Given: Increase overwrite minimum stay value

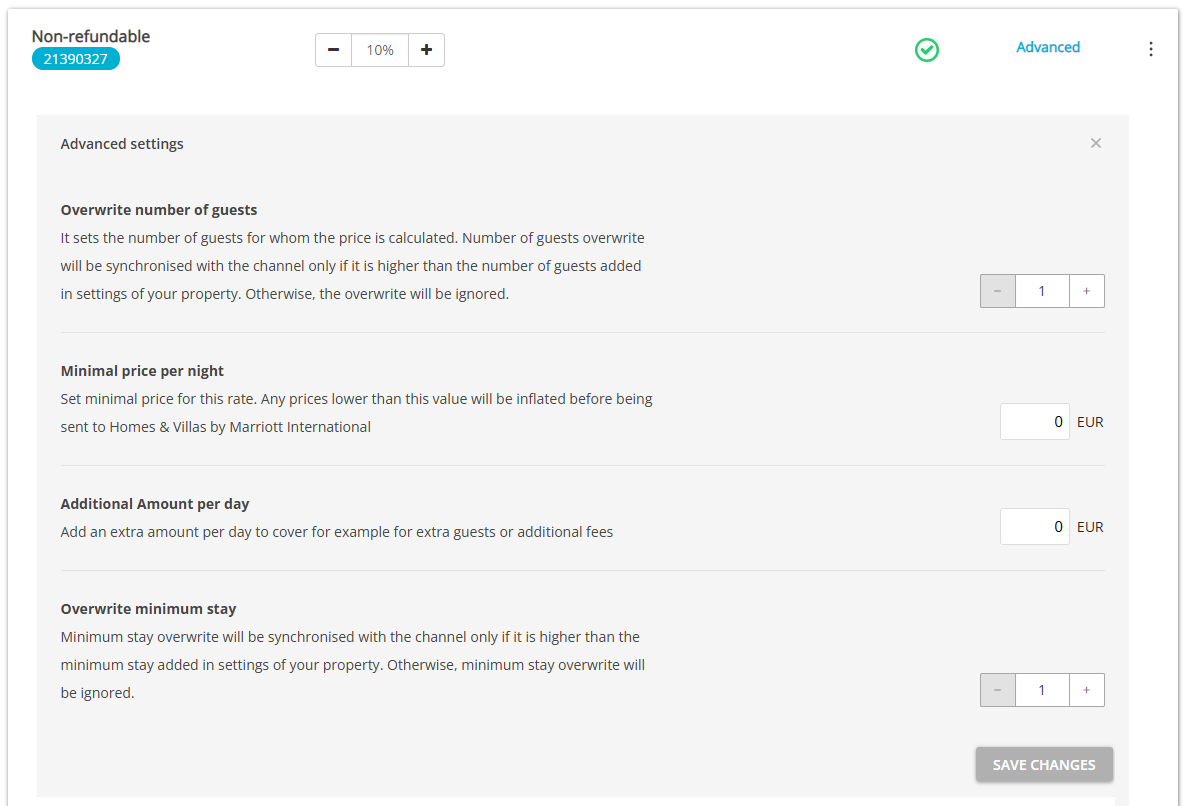Looking at the screenshot, I should pyautogui.click(x=1087, y=690).
